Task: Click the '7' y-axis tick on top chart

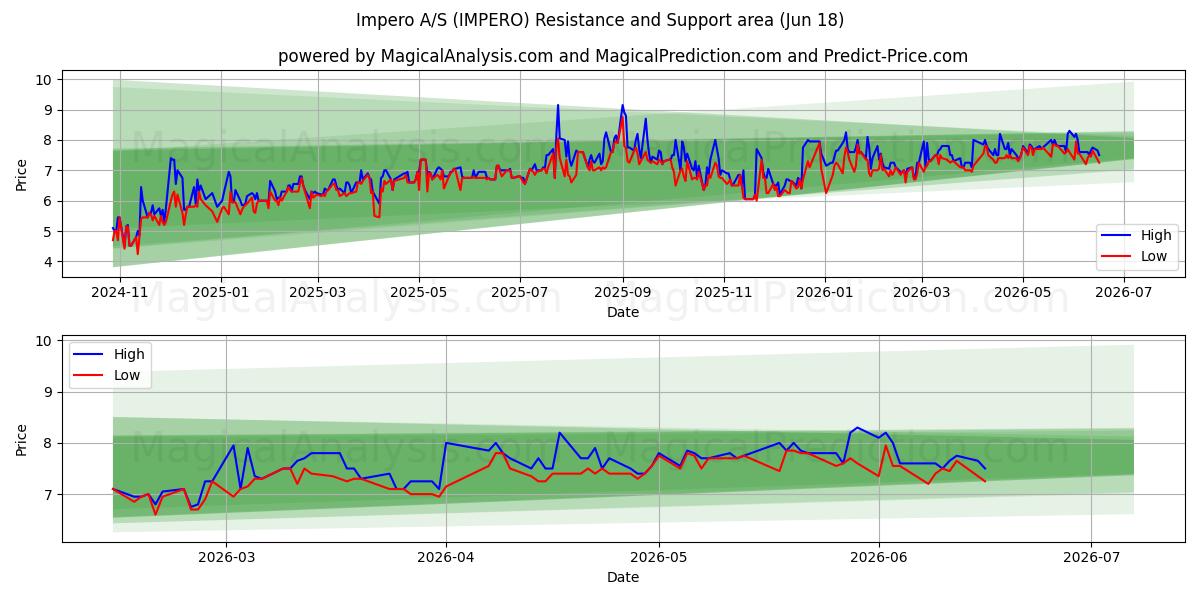Action: point(49,171)
